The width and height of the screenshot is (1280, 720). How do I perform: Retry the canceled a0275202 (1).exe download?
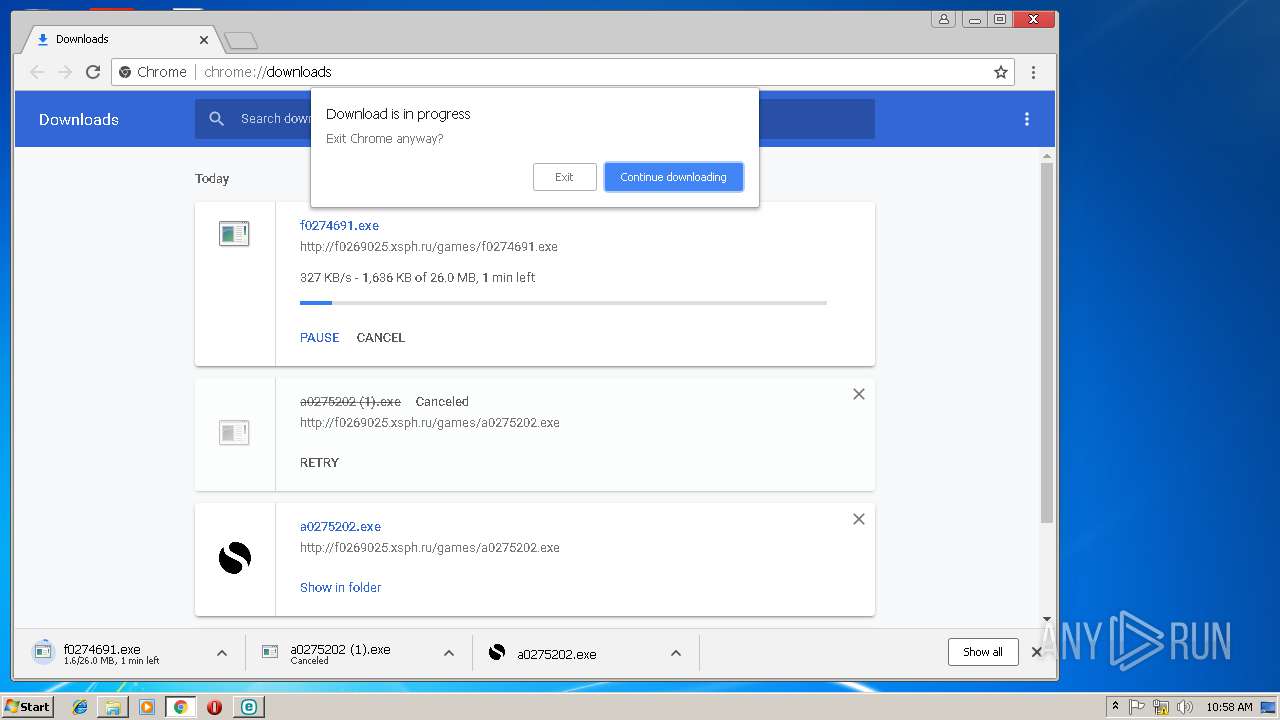pos(319,462)
